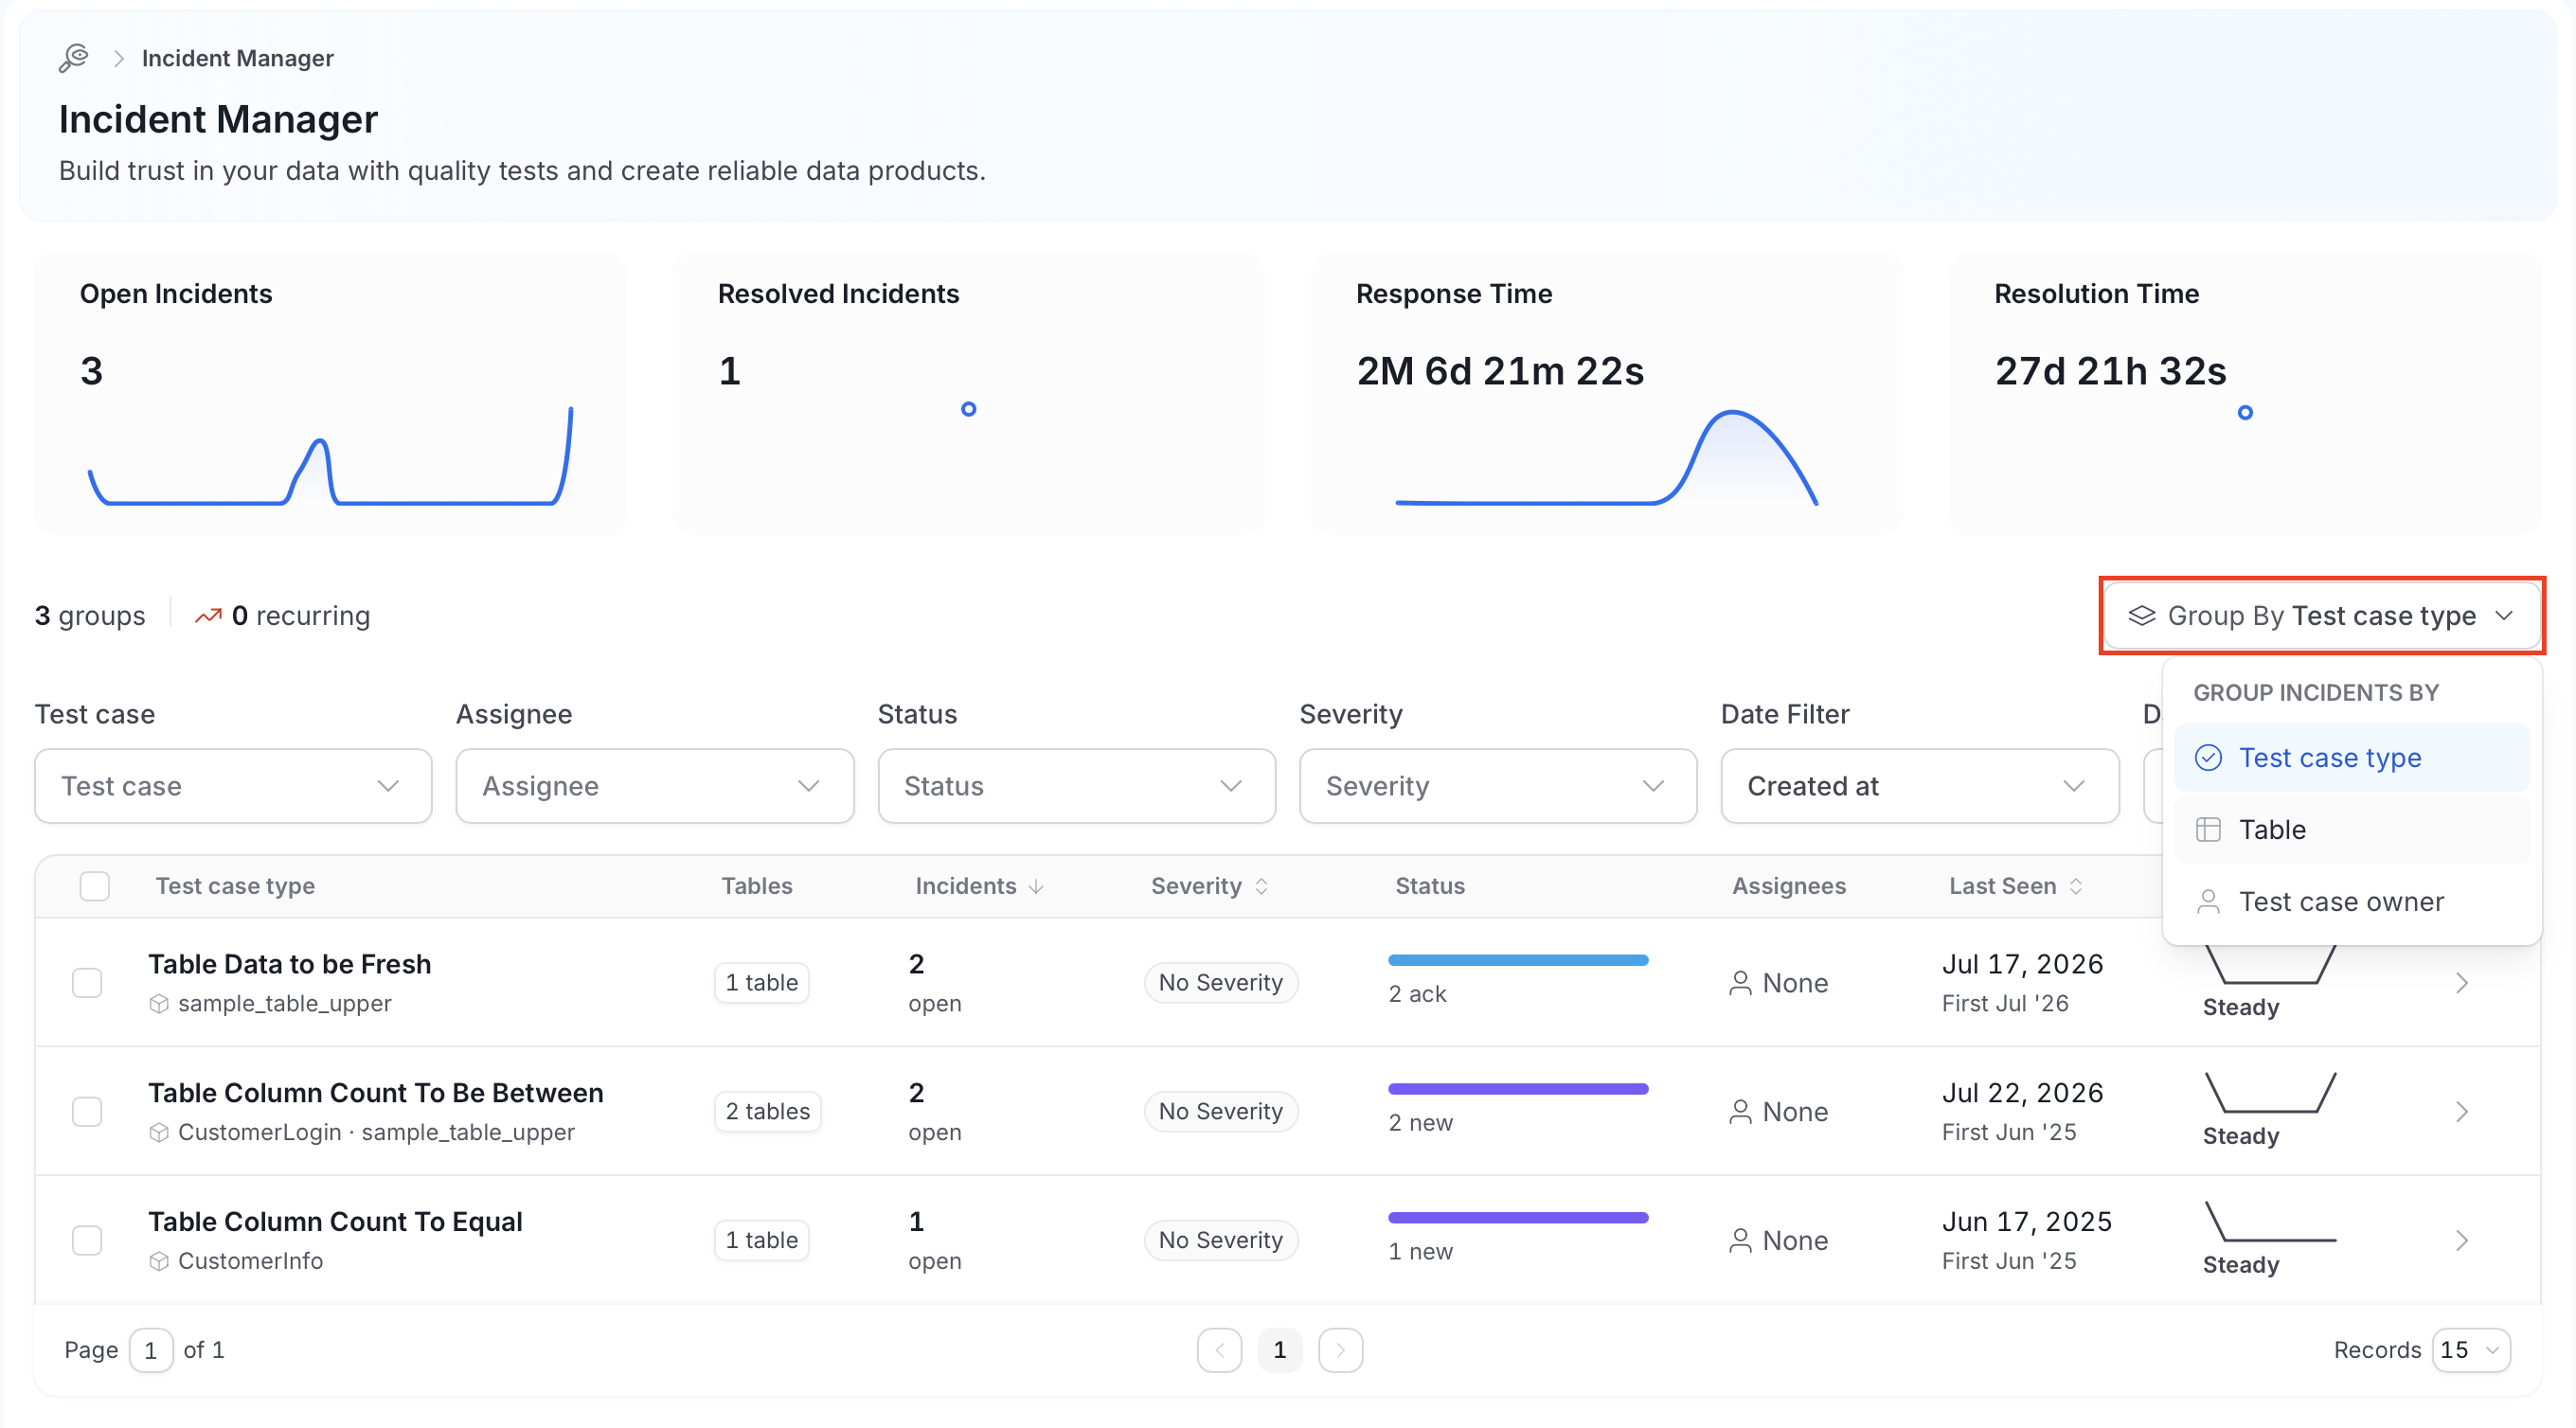Image resolution: width=2576 pixels, height=1428 pixels.
Task: Click the 2 tables badge
Action: [x=767, y=1111]
